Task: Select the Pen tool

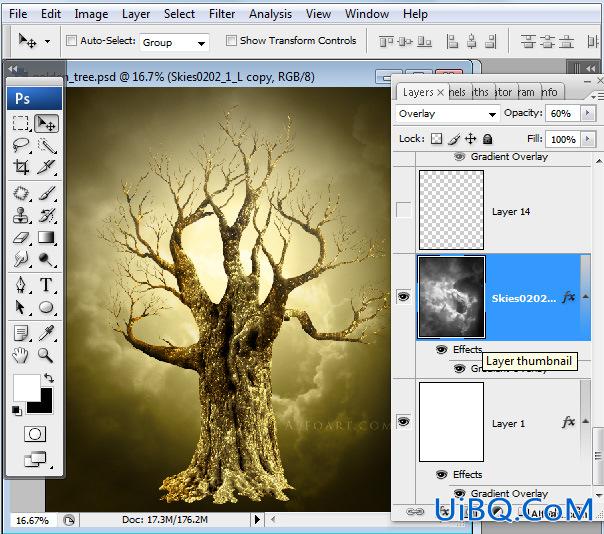Action: (x=20, y=285)
